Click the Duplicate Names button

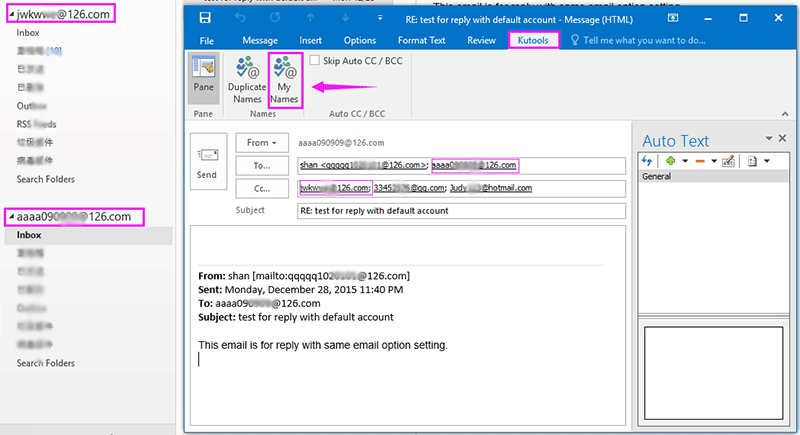[247, 80]
